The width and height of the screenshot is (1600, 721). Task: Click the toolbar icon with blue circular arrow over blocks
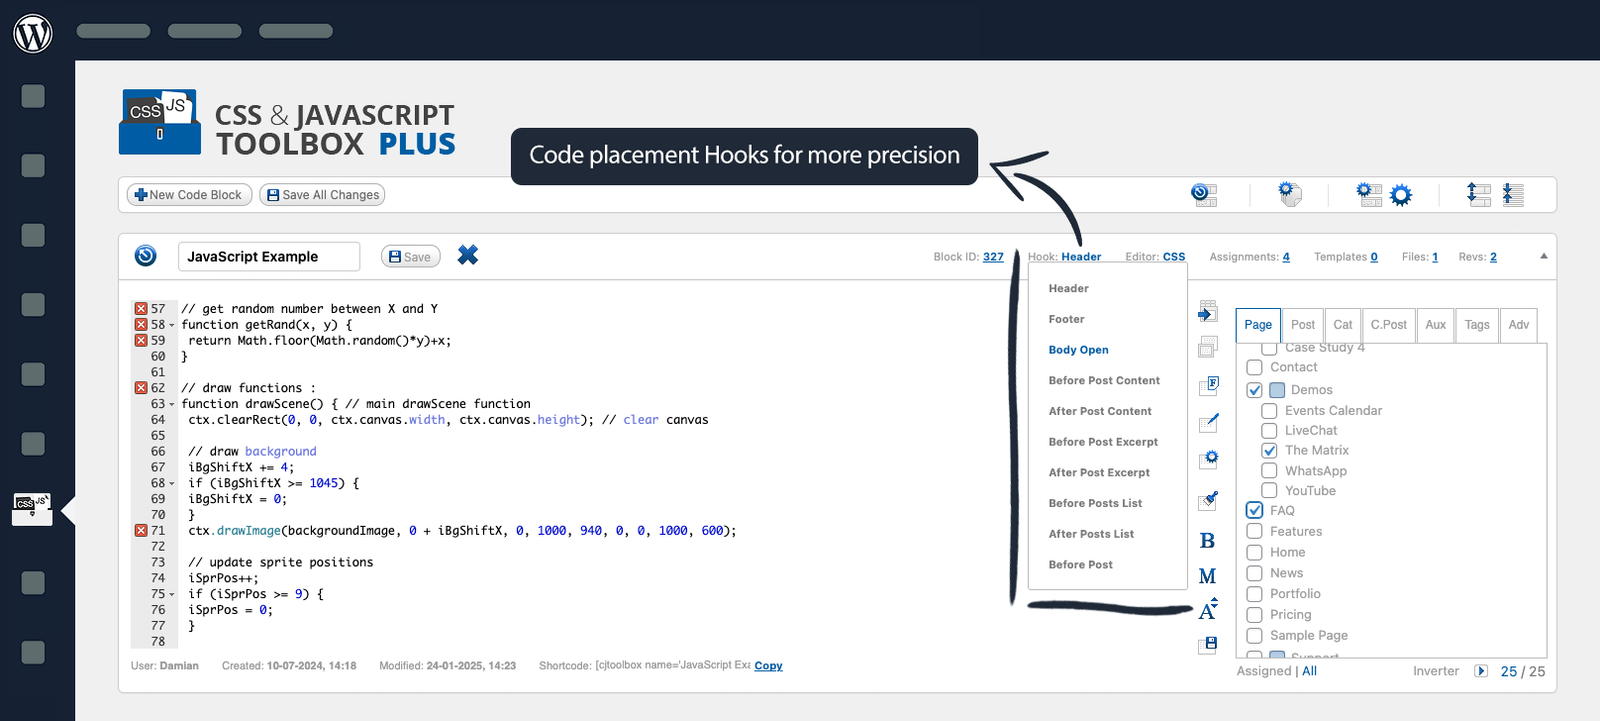(1204, 194)
